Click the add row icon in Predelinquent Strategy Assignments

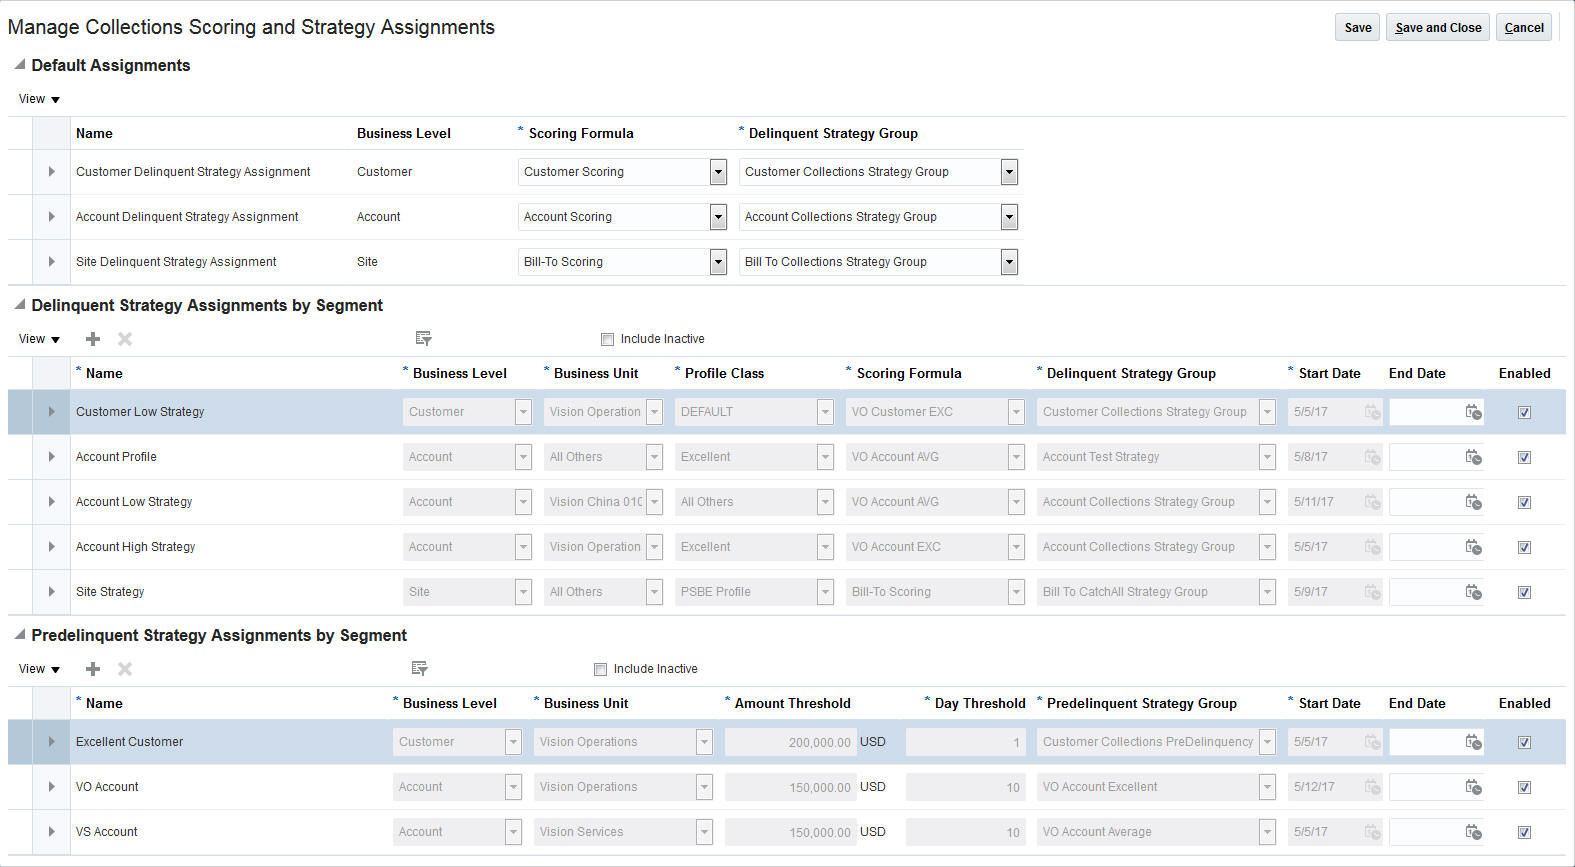click(93, 669)
